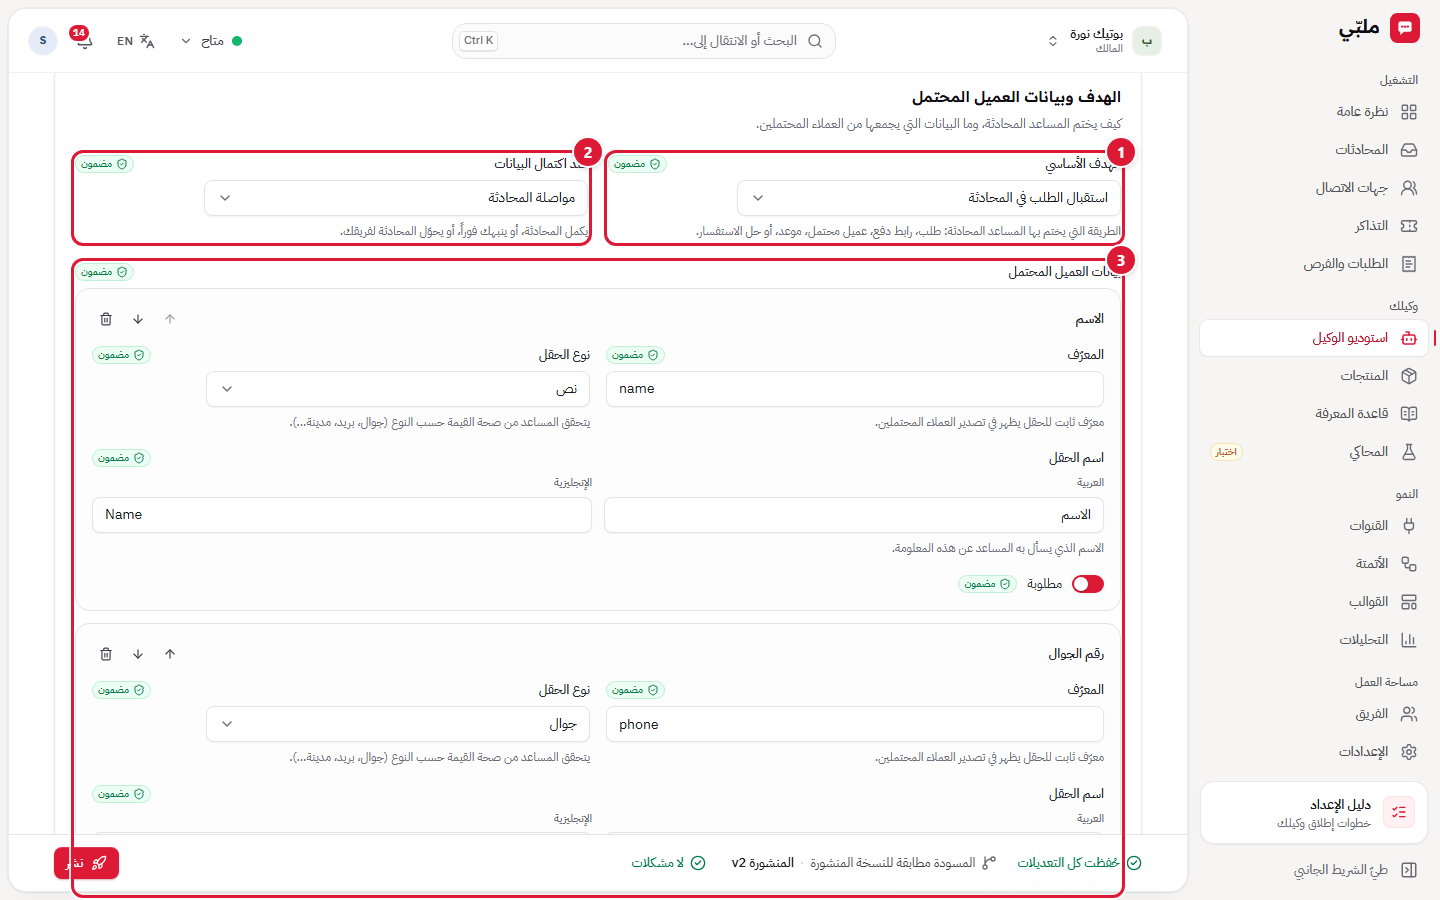This screenshot has width=1440, height=900.
Task: Open the notifications bell with 14 badge
Action: (x=83, y=41)
